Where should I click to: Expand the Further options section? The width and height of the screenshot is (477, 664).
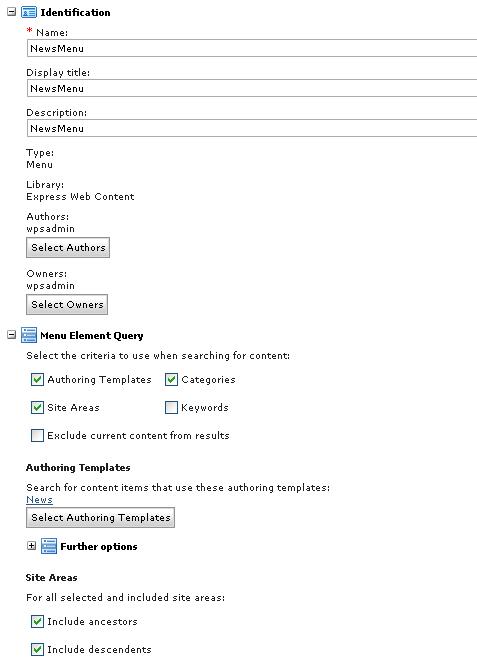click(31, 545)
